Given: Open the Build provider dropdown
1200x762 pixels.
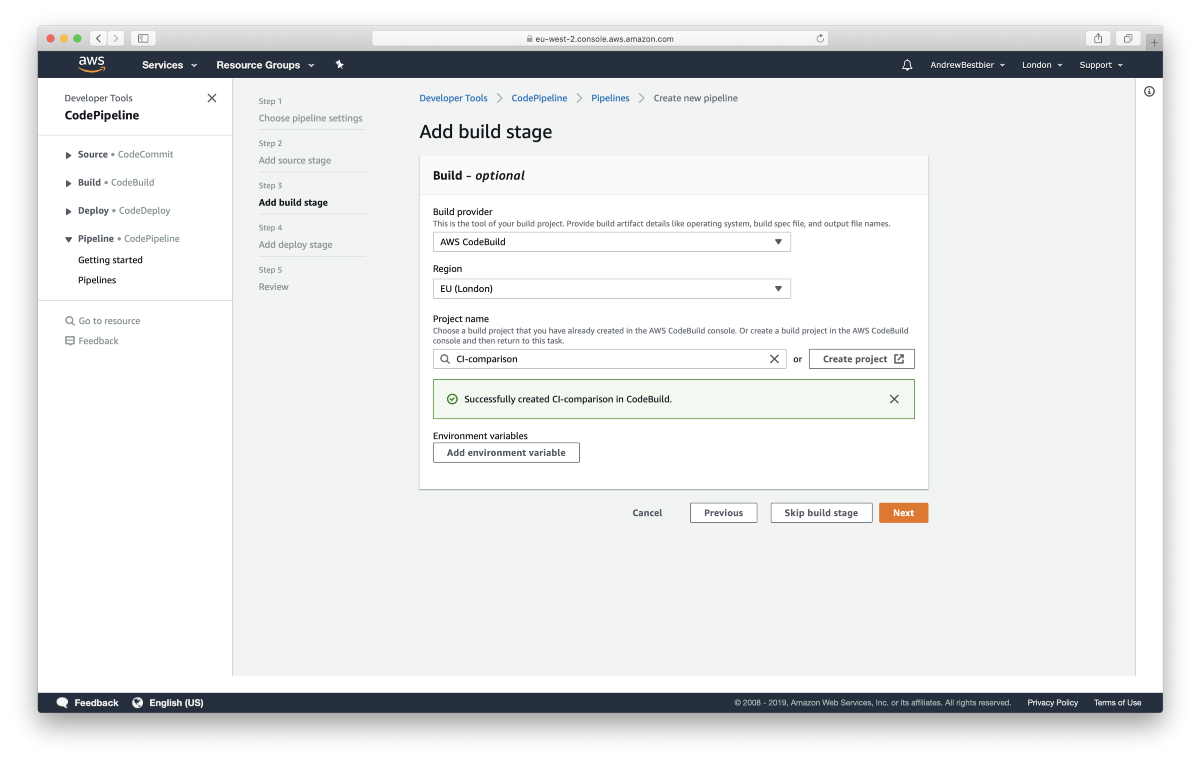Looking at the screenshot, I should (612, 242).
